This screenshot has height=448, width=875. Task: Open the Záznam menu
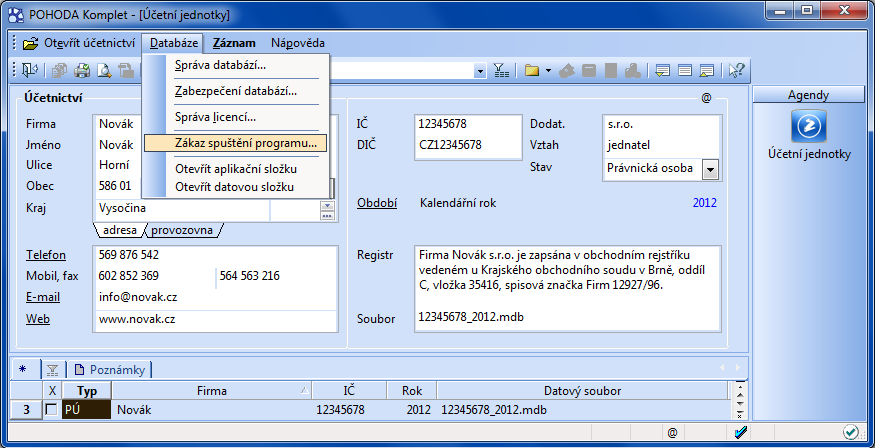click(234, 43)
